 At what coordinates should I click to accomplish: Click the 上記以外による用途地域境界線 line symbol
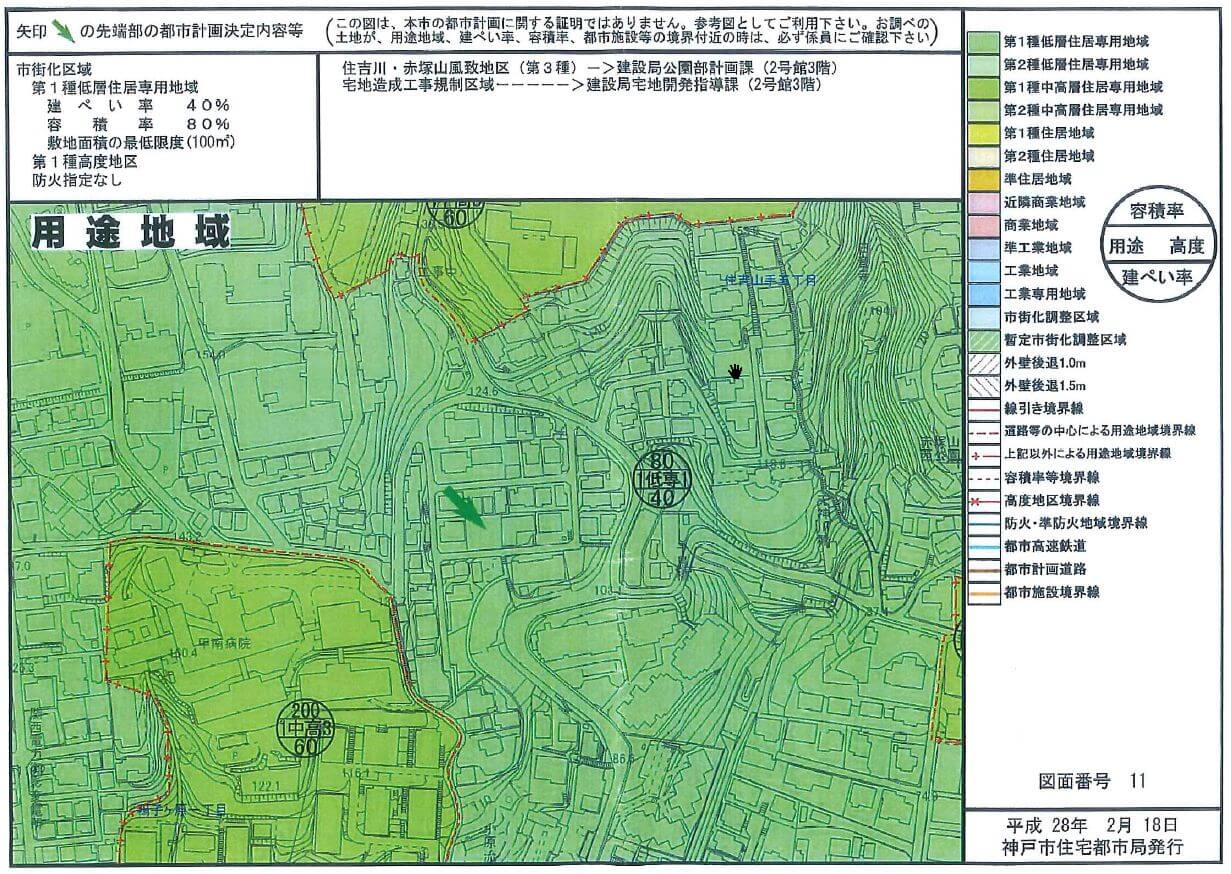point(982,454)
